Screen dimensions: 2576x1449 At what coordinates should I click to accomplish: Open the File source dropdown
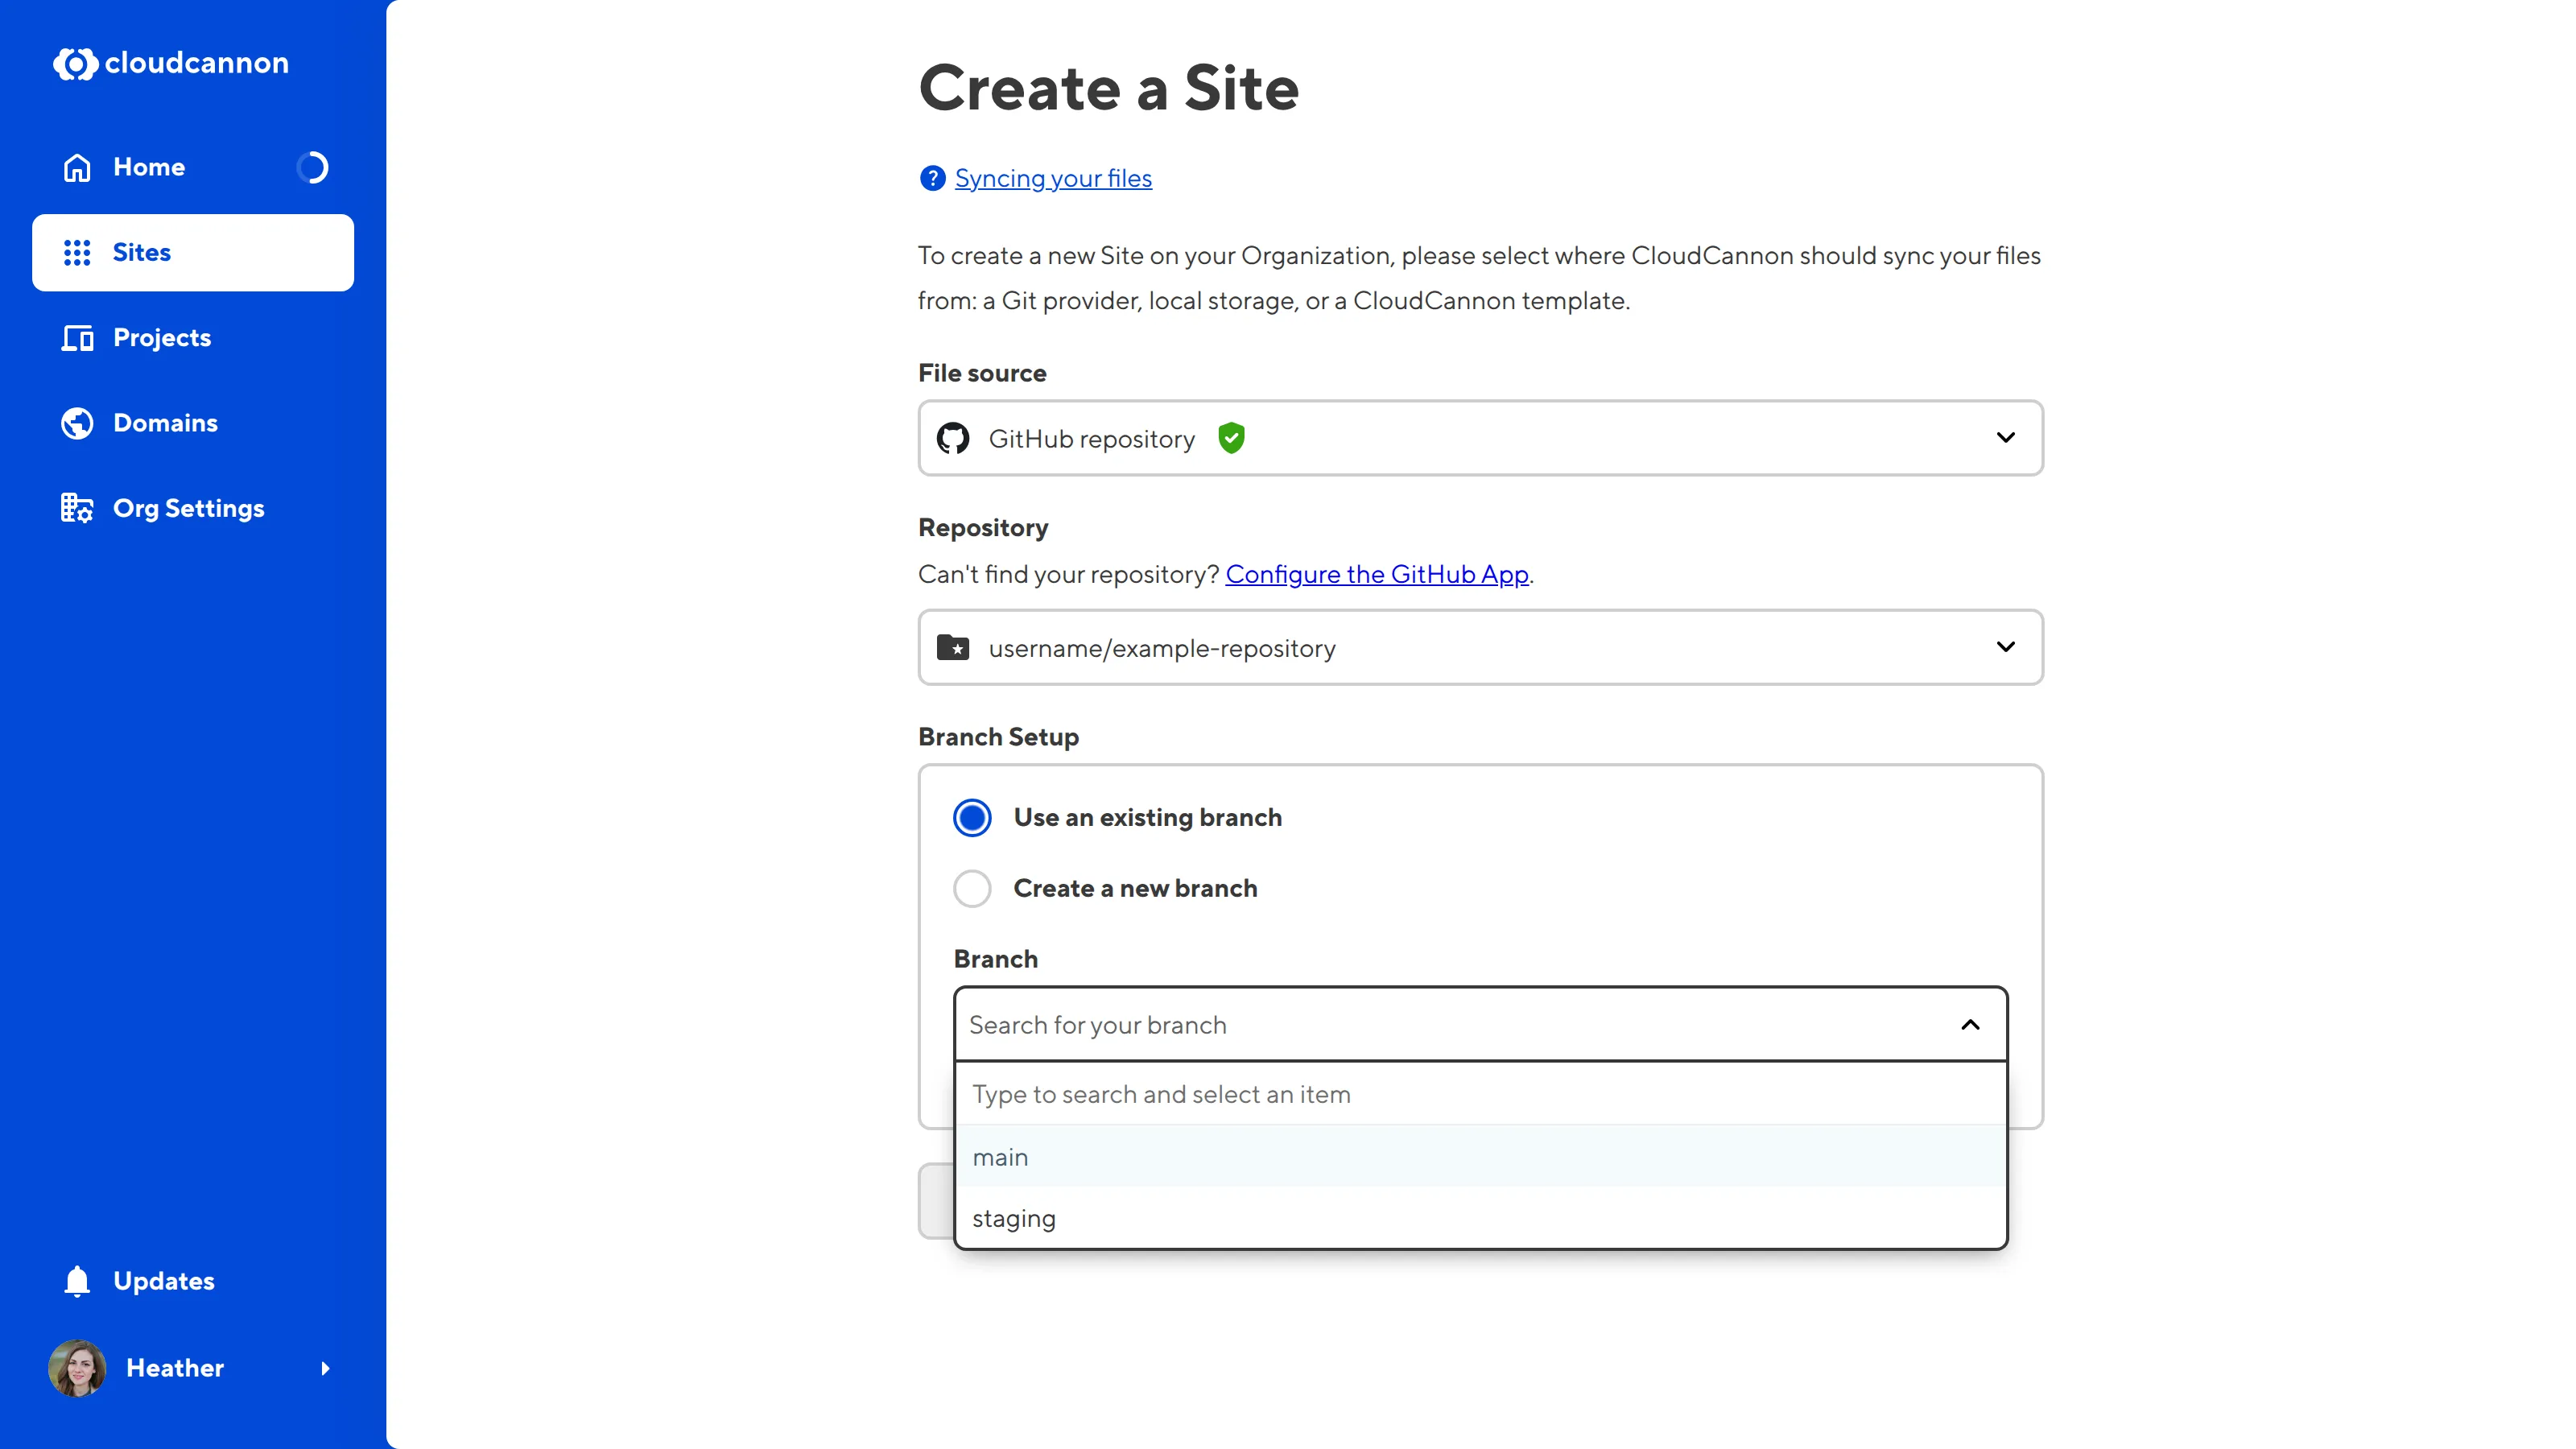coord(2006,438)
